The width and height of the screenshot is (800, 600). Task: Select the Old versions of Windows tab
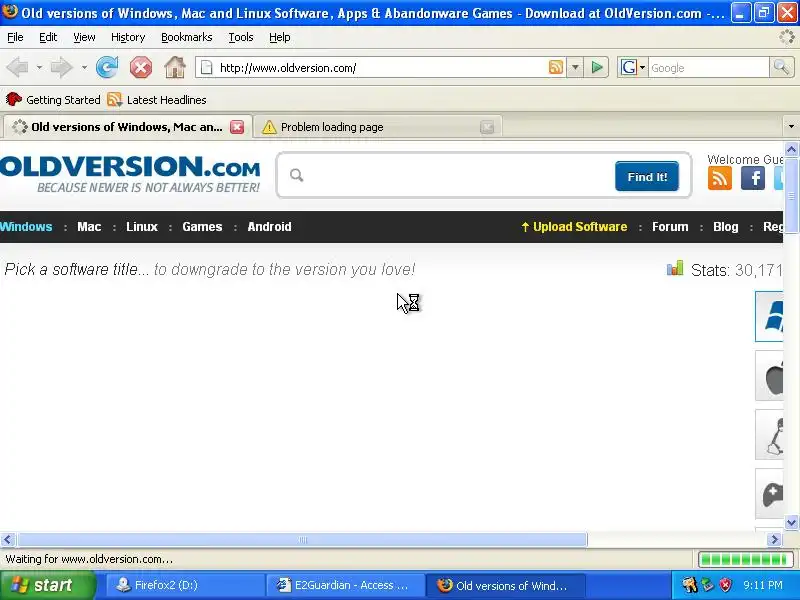[128, 127]
